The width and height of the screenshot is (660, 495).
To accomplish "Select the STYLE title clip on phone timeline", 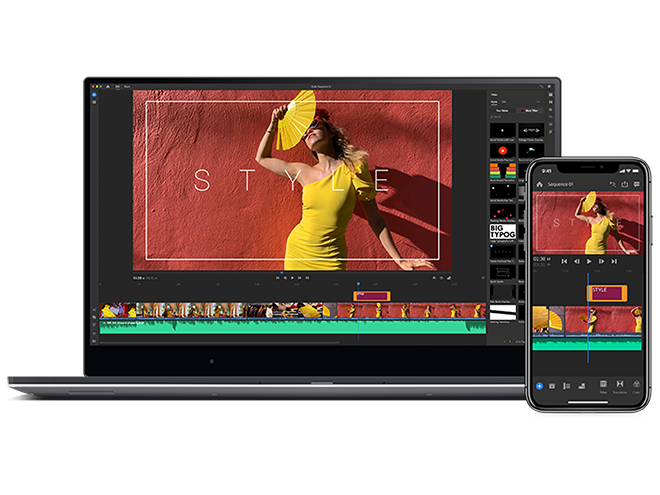I will click(606, 292).
